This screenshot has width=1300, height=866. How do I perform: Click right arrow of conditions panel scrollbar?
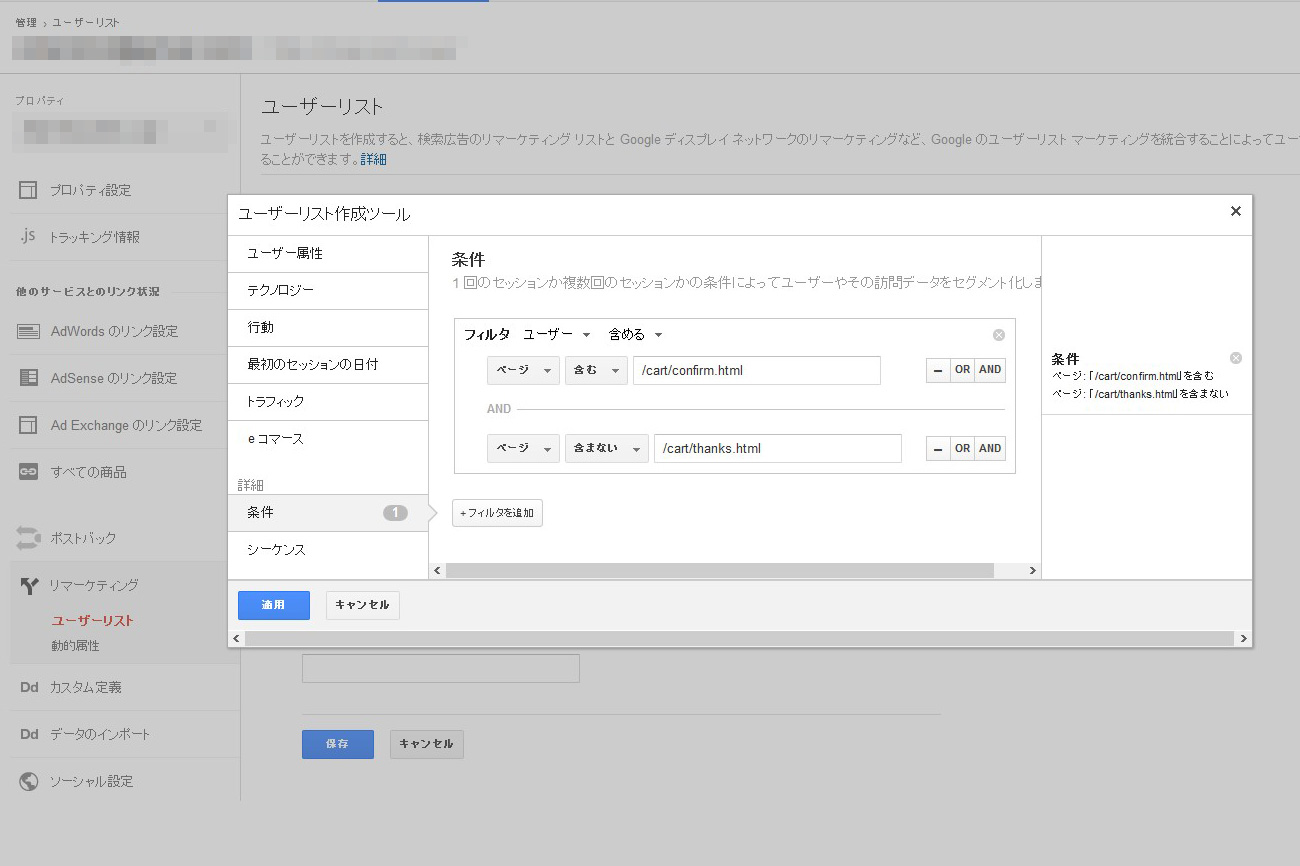pyautogui.click(x=1034, y=570)
